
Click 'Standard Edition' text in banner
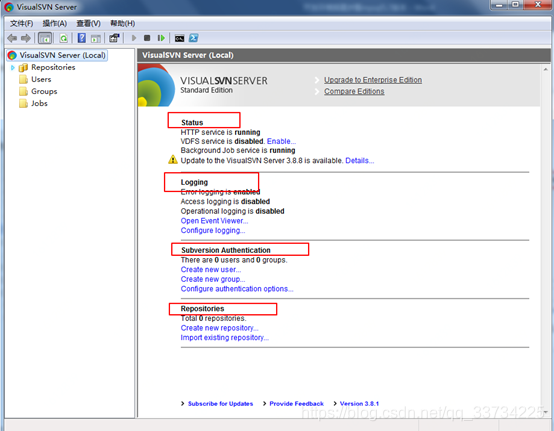tap(206, 90)
